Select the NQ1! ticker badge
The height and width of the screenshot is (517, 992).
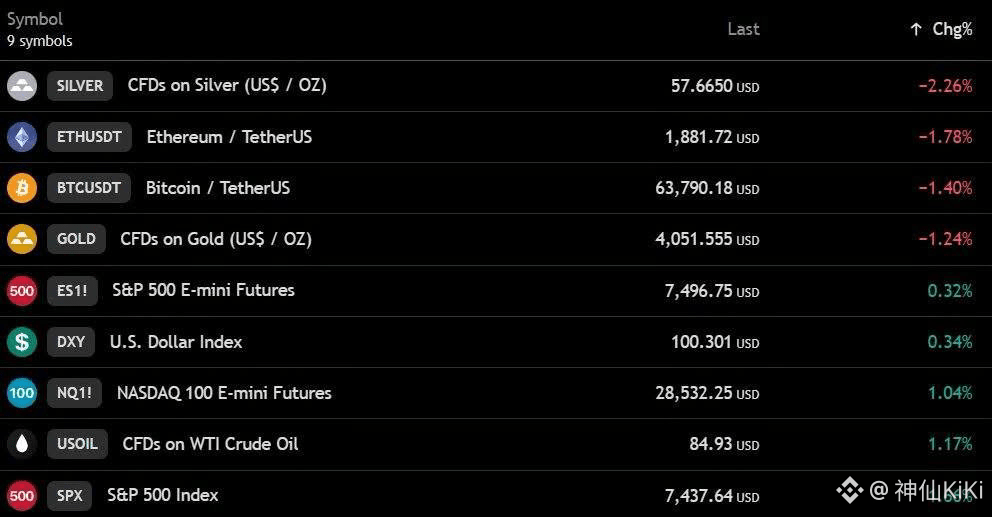pyautogui.click(x=74, y=393)
